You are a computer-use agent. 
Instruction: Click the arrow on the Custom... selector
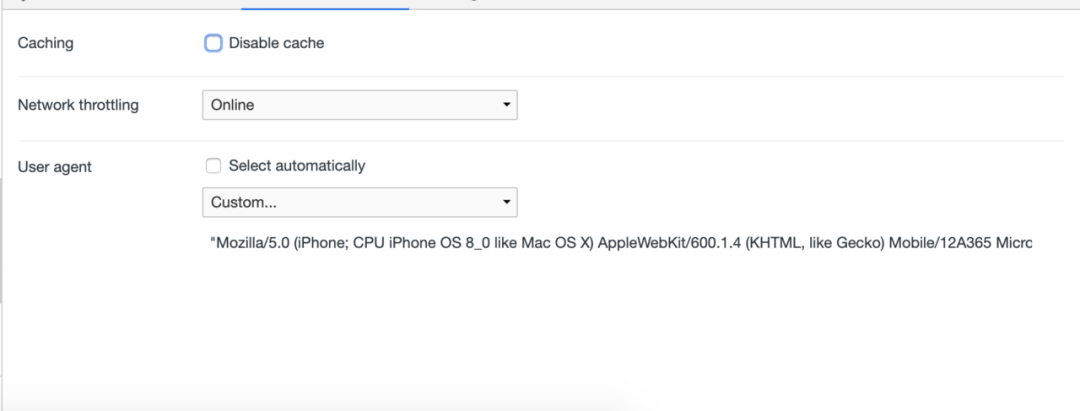[x=507, y=202]
